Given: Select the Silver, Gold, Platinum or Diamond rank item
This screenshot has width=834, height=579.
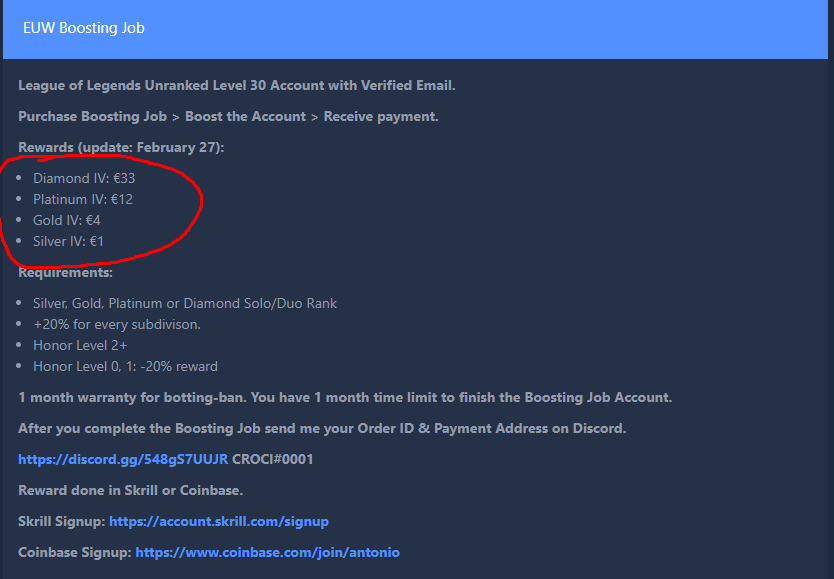Looking at the screenshot, I should pyautogui.click(x=185, y=304).
